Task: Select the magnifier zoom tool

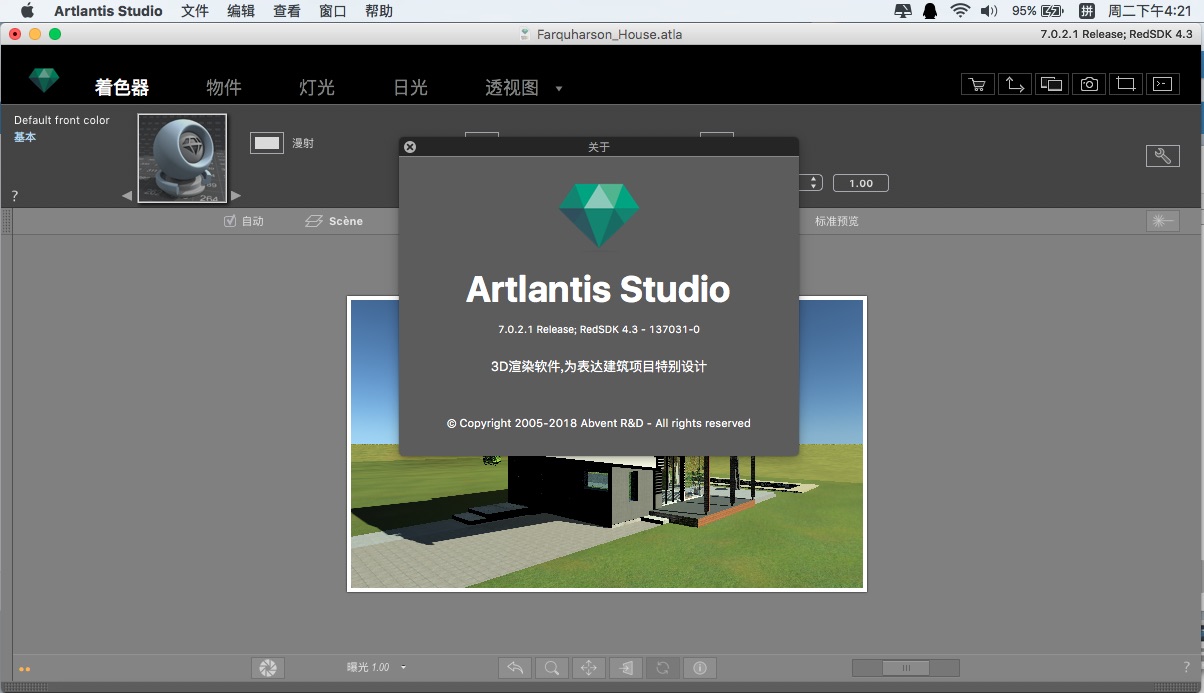Action: [x=551, y=667]
